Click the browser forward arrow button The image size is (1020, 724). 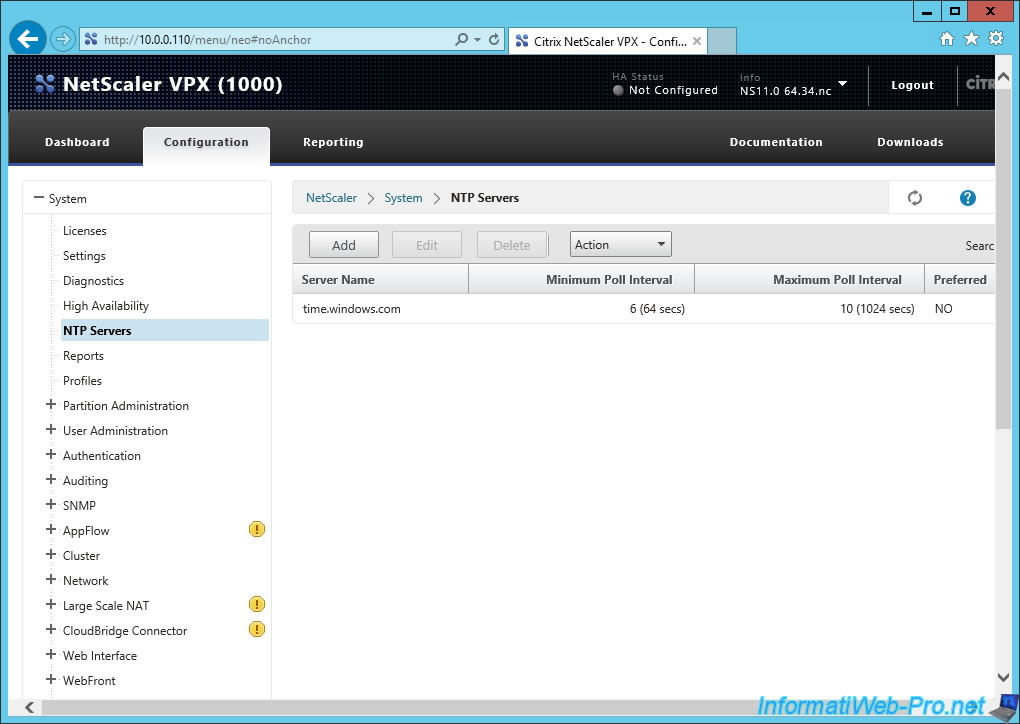coord(63,39)
